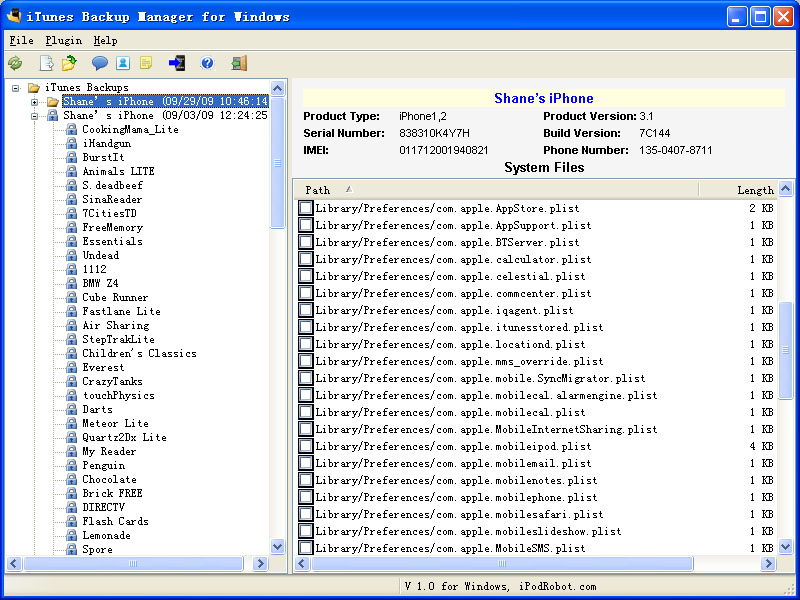Viewport: 800px width, 600px height.
Task: Click the lock icon beside Essentials
Action: pyautogui.click(x=71, y=241)
